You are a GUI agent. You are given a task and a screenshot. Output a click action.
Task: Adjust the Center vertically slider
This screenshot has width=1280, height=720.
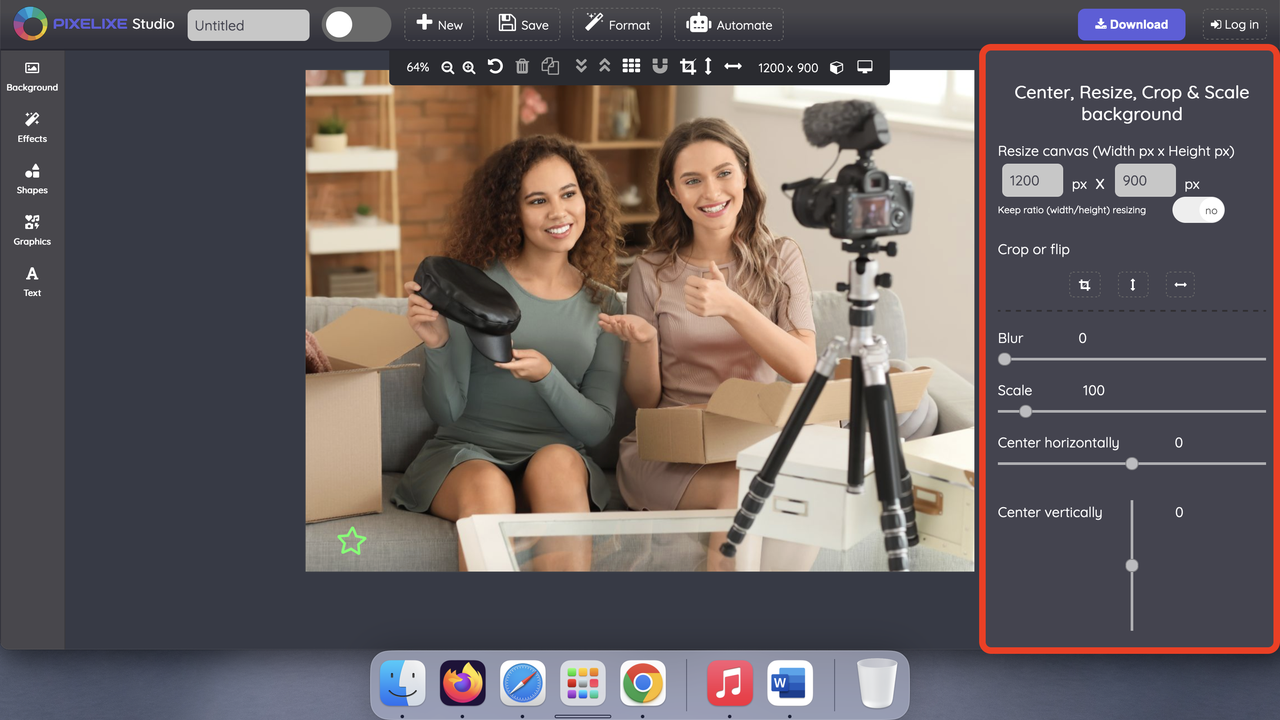tap(1132, 565)
